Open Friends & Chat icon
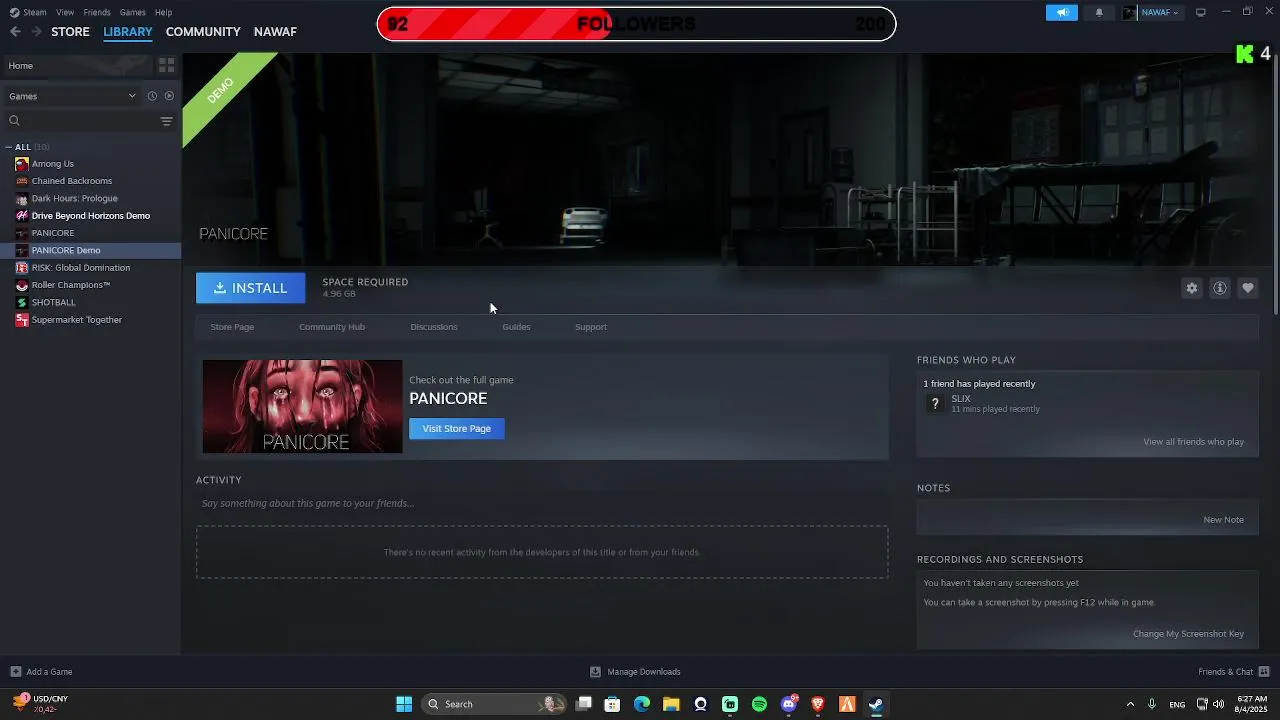The width and height of the screenshot is (1280, 720). point(1264,672)
